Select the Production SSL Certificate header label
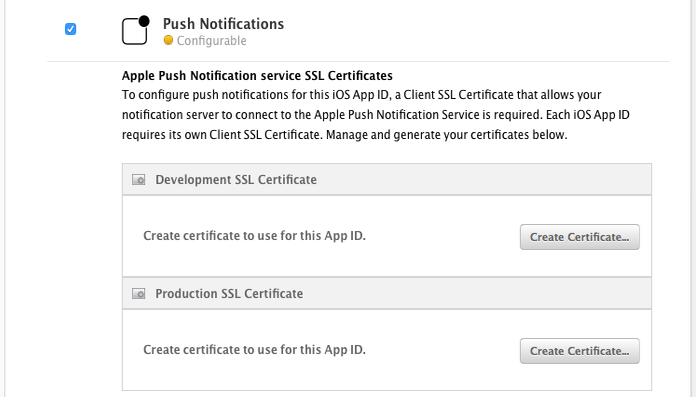 [x=229, y=294]
